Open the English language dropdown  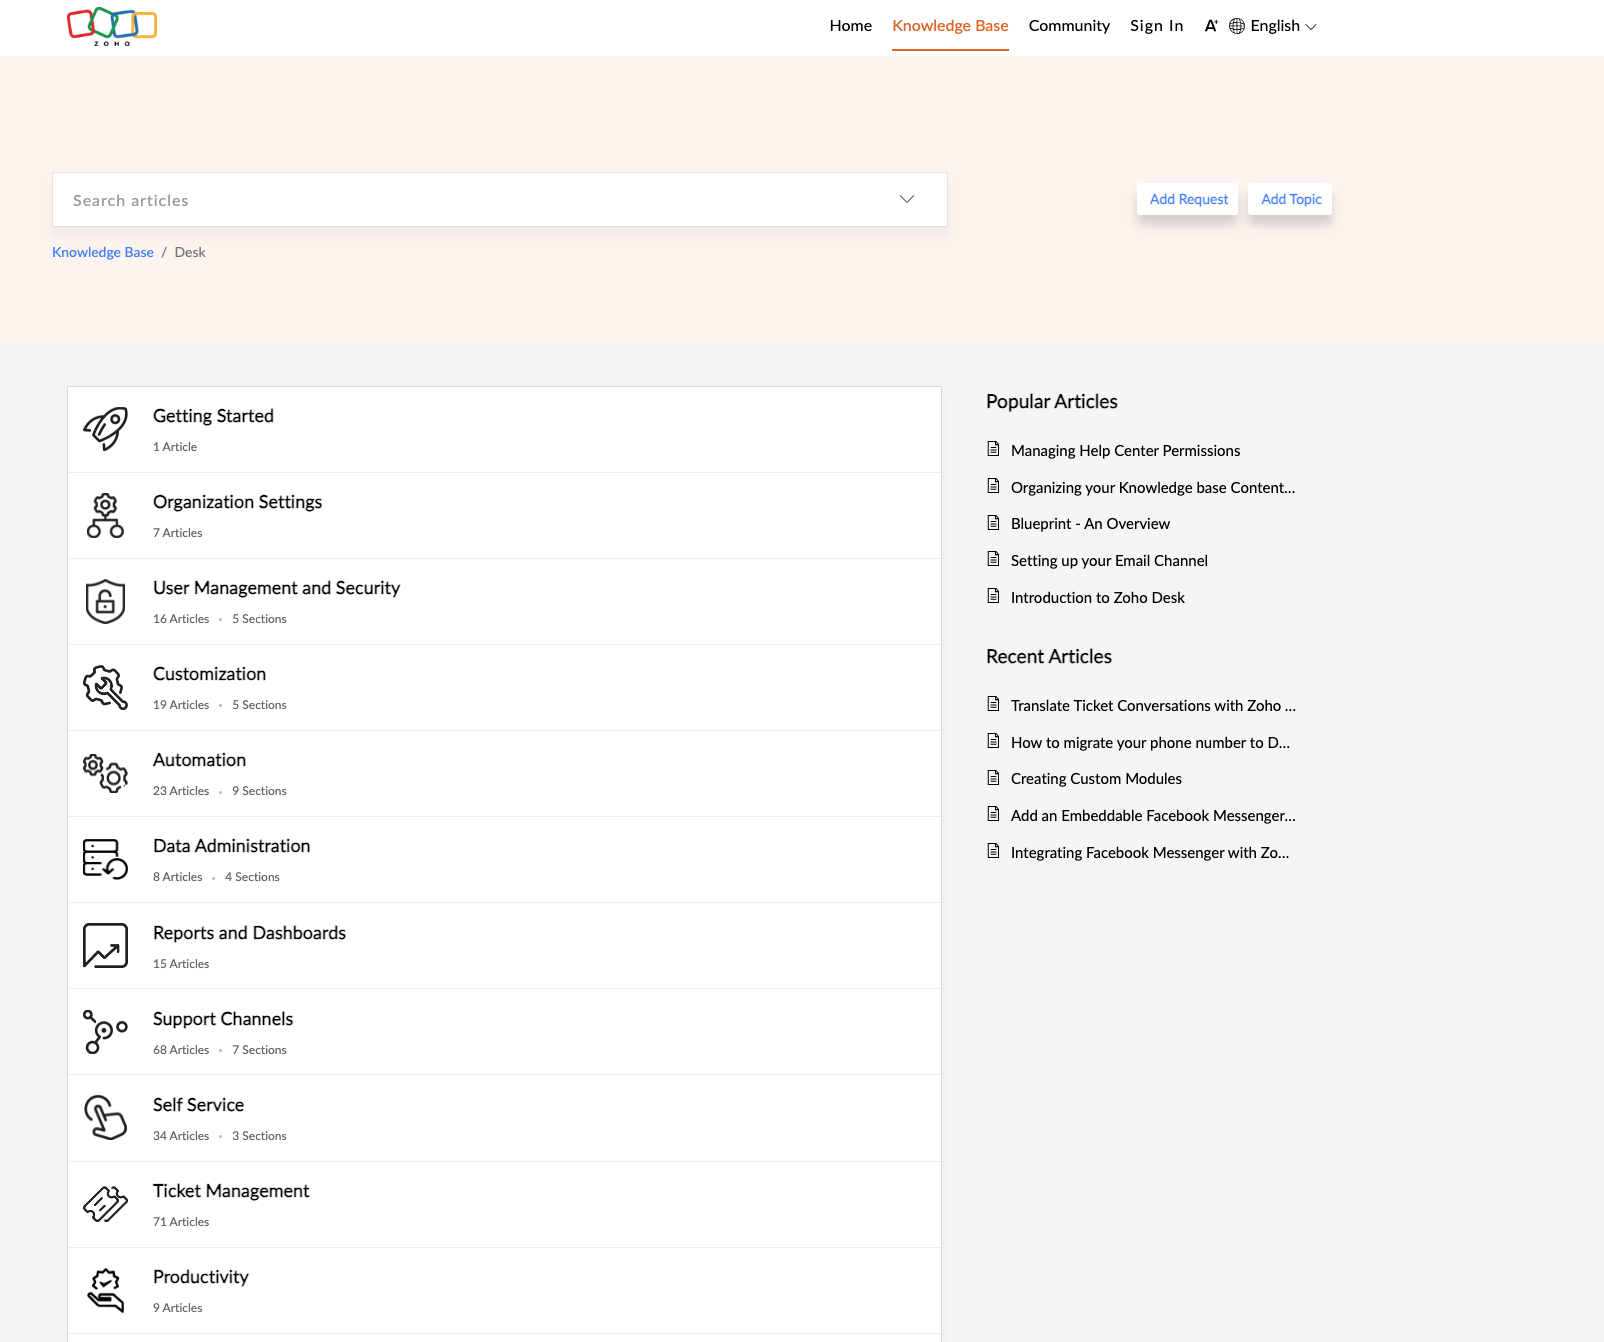click(1274, 26)
